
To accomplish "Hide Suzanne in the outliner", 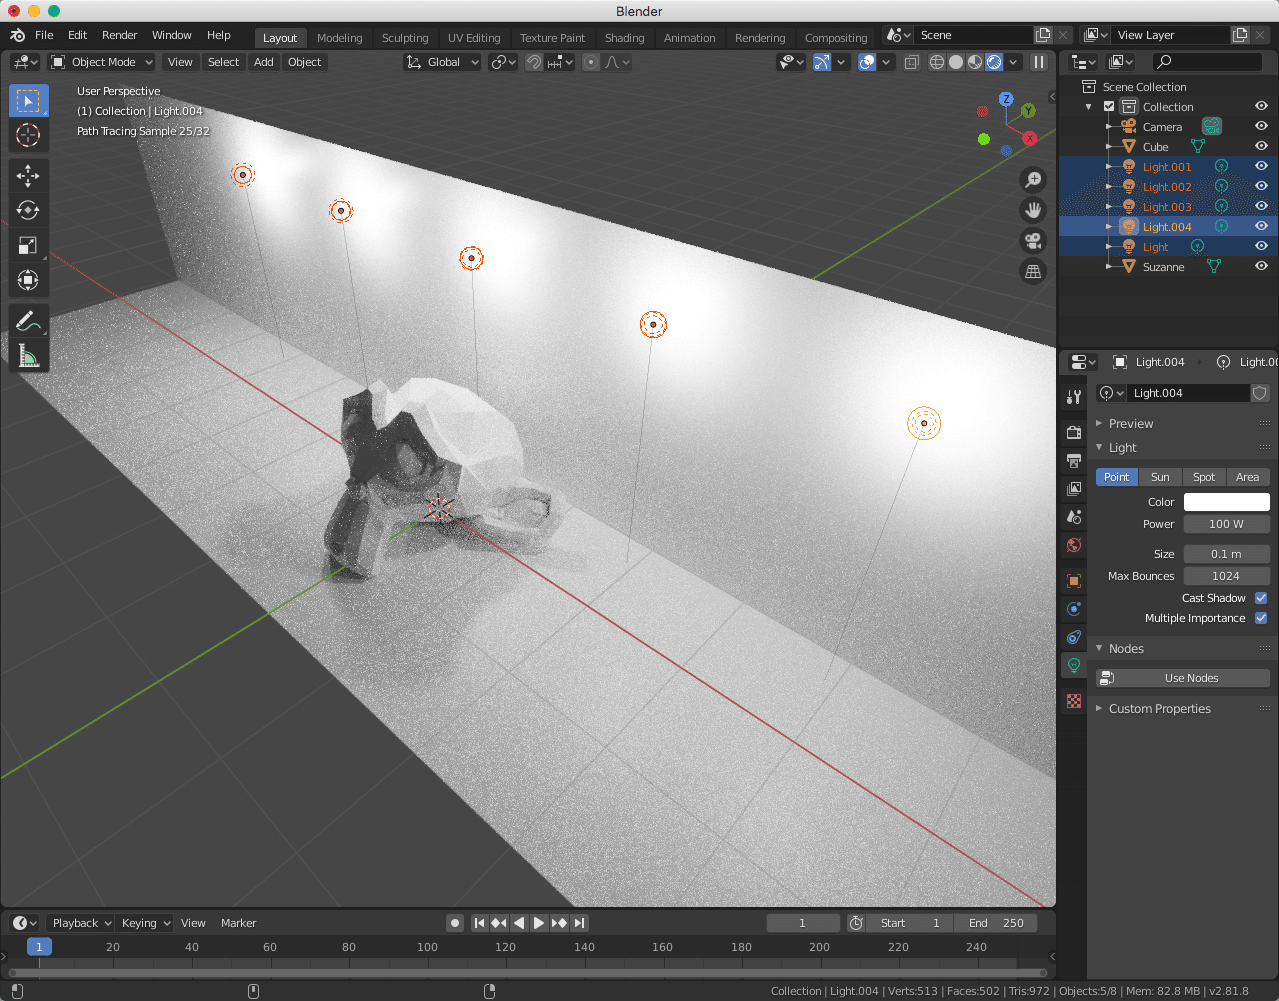I will 1261,267.
